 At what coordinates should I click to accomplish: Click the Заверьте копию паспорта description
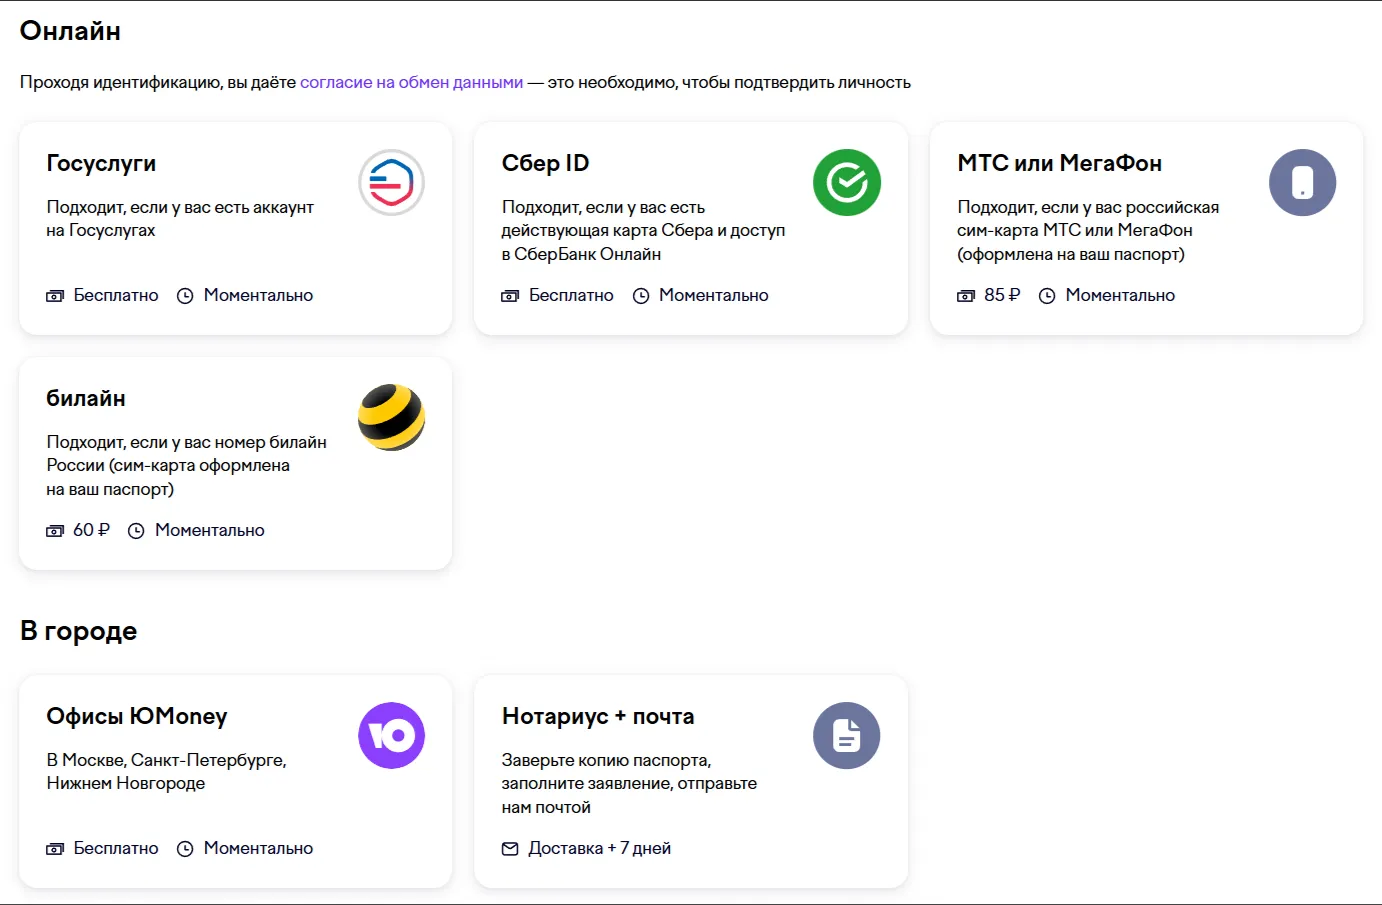coord(629,784)
